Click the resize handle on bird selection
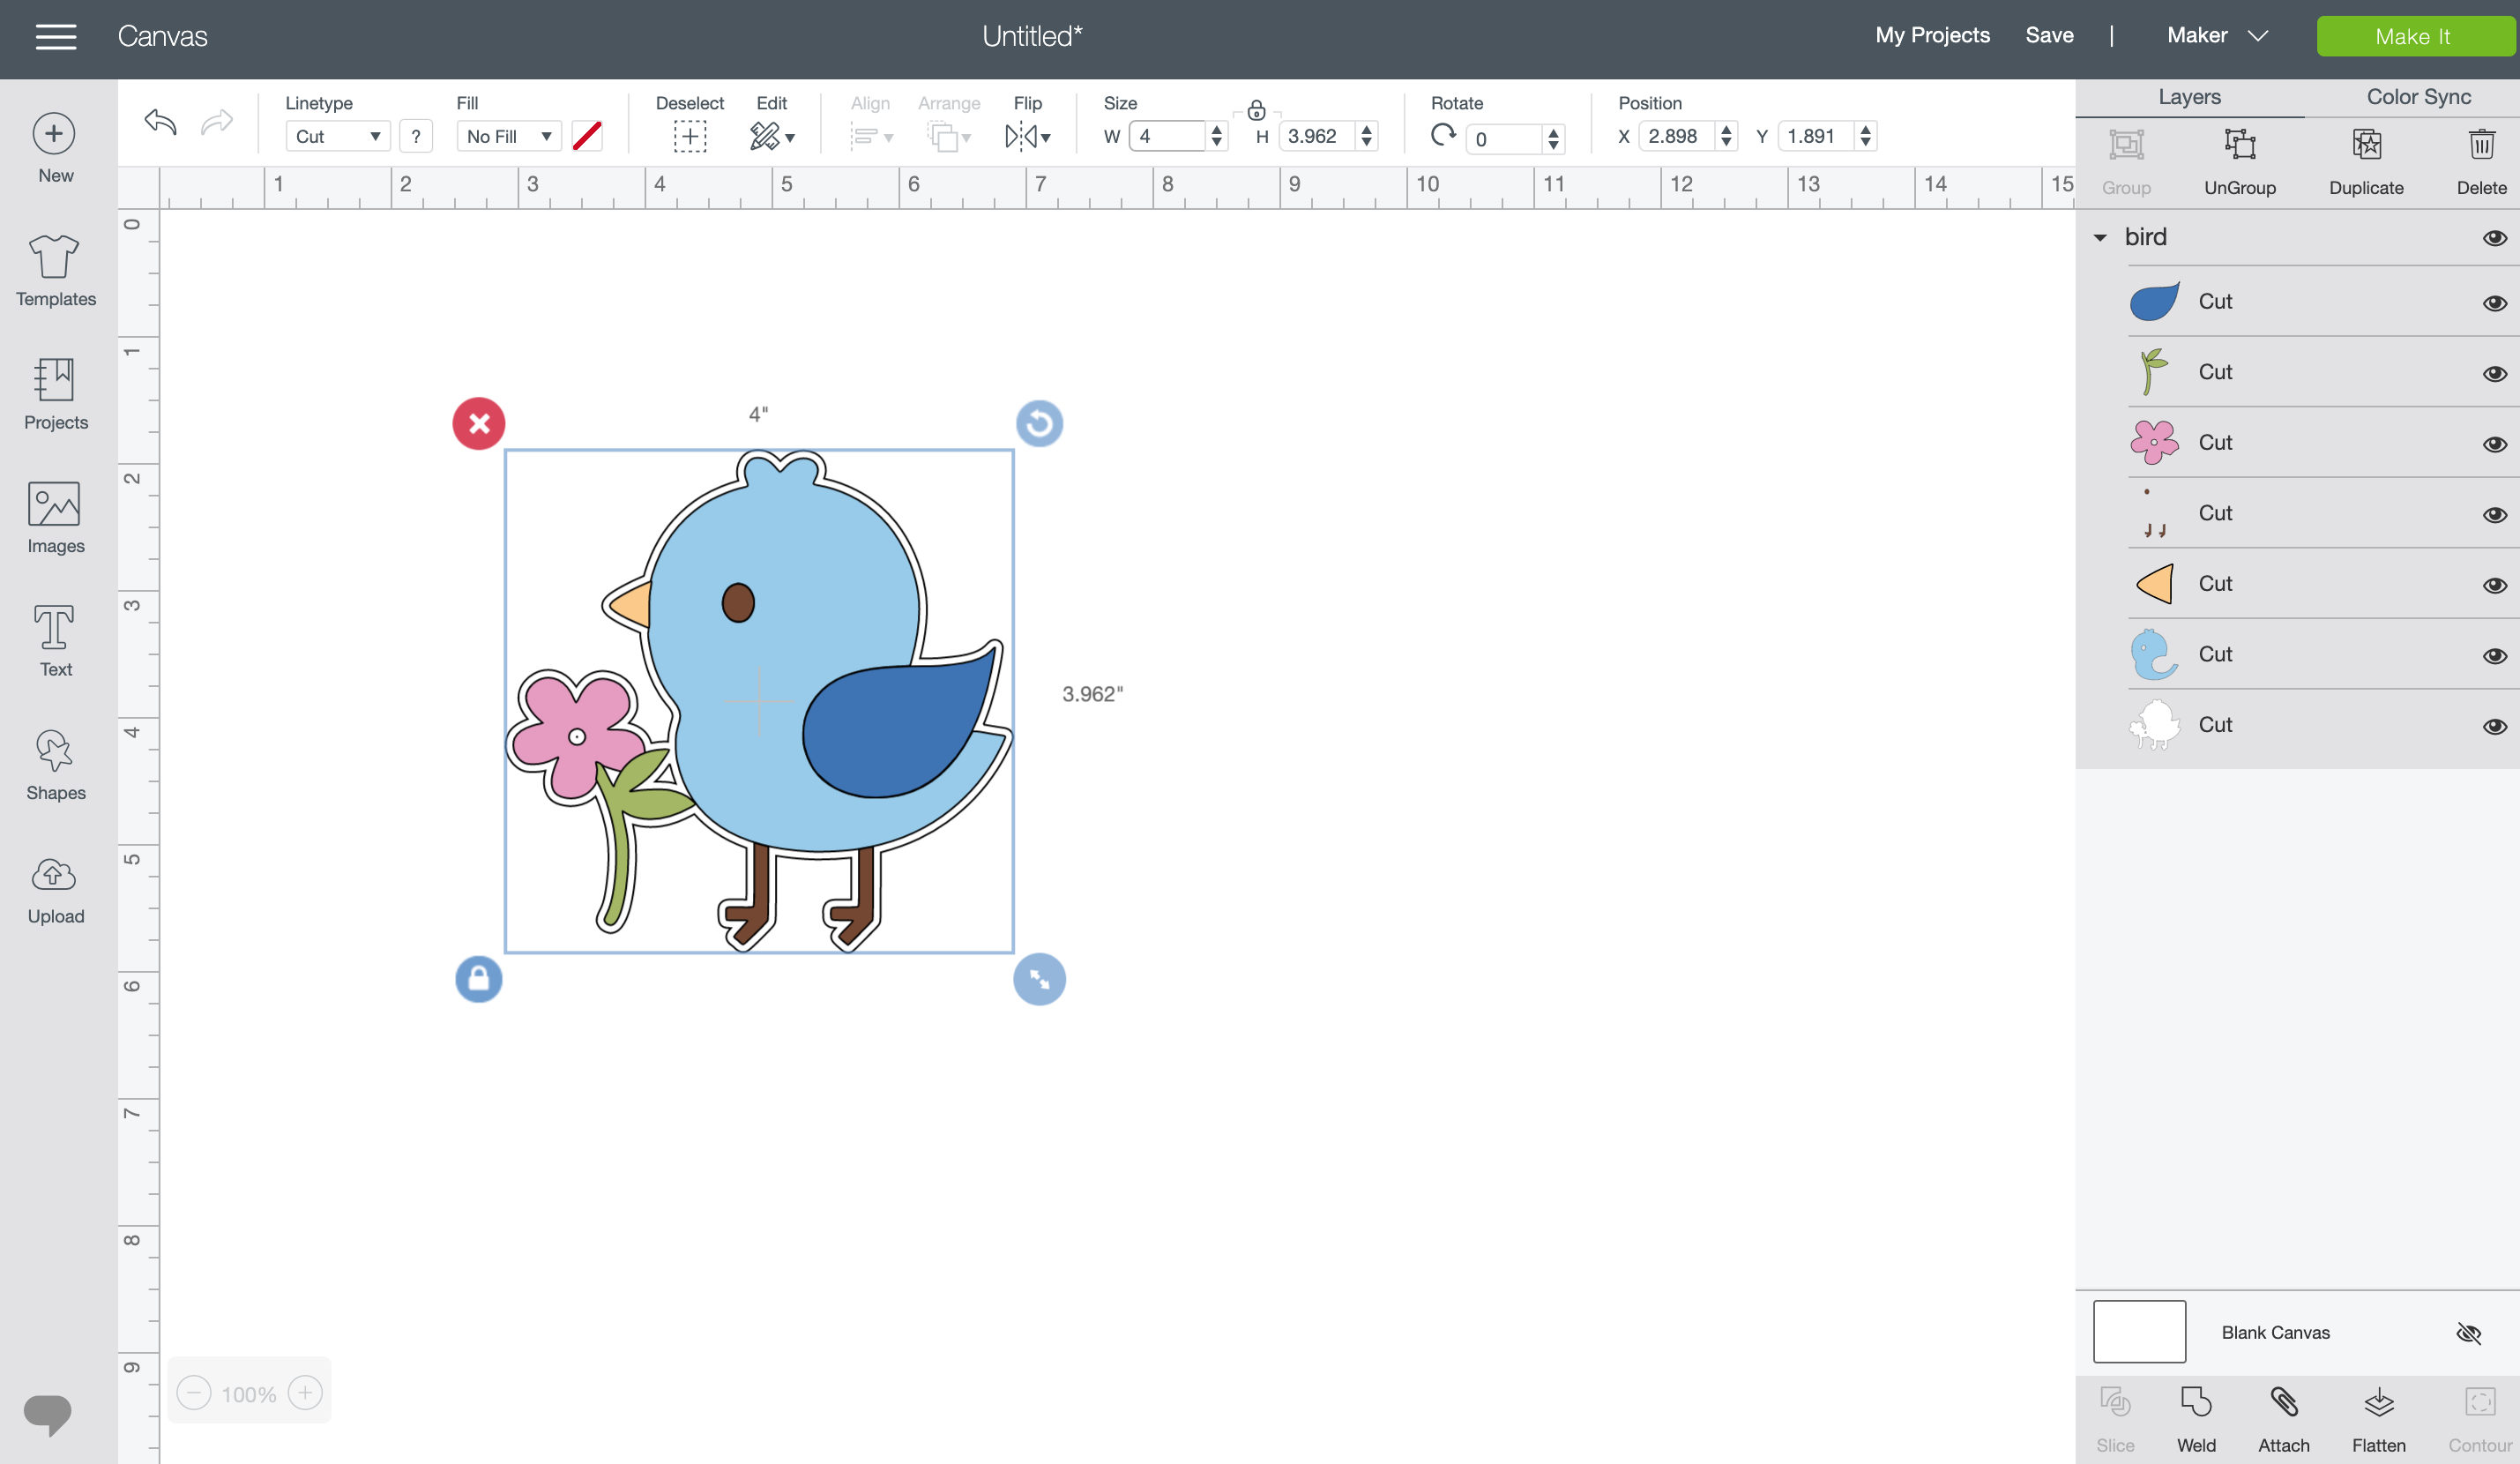Screen dimensions: 2520x1464 click(1039, 979)
